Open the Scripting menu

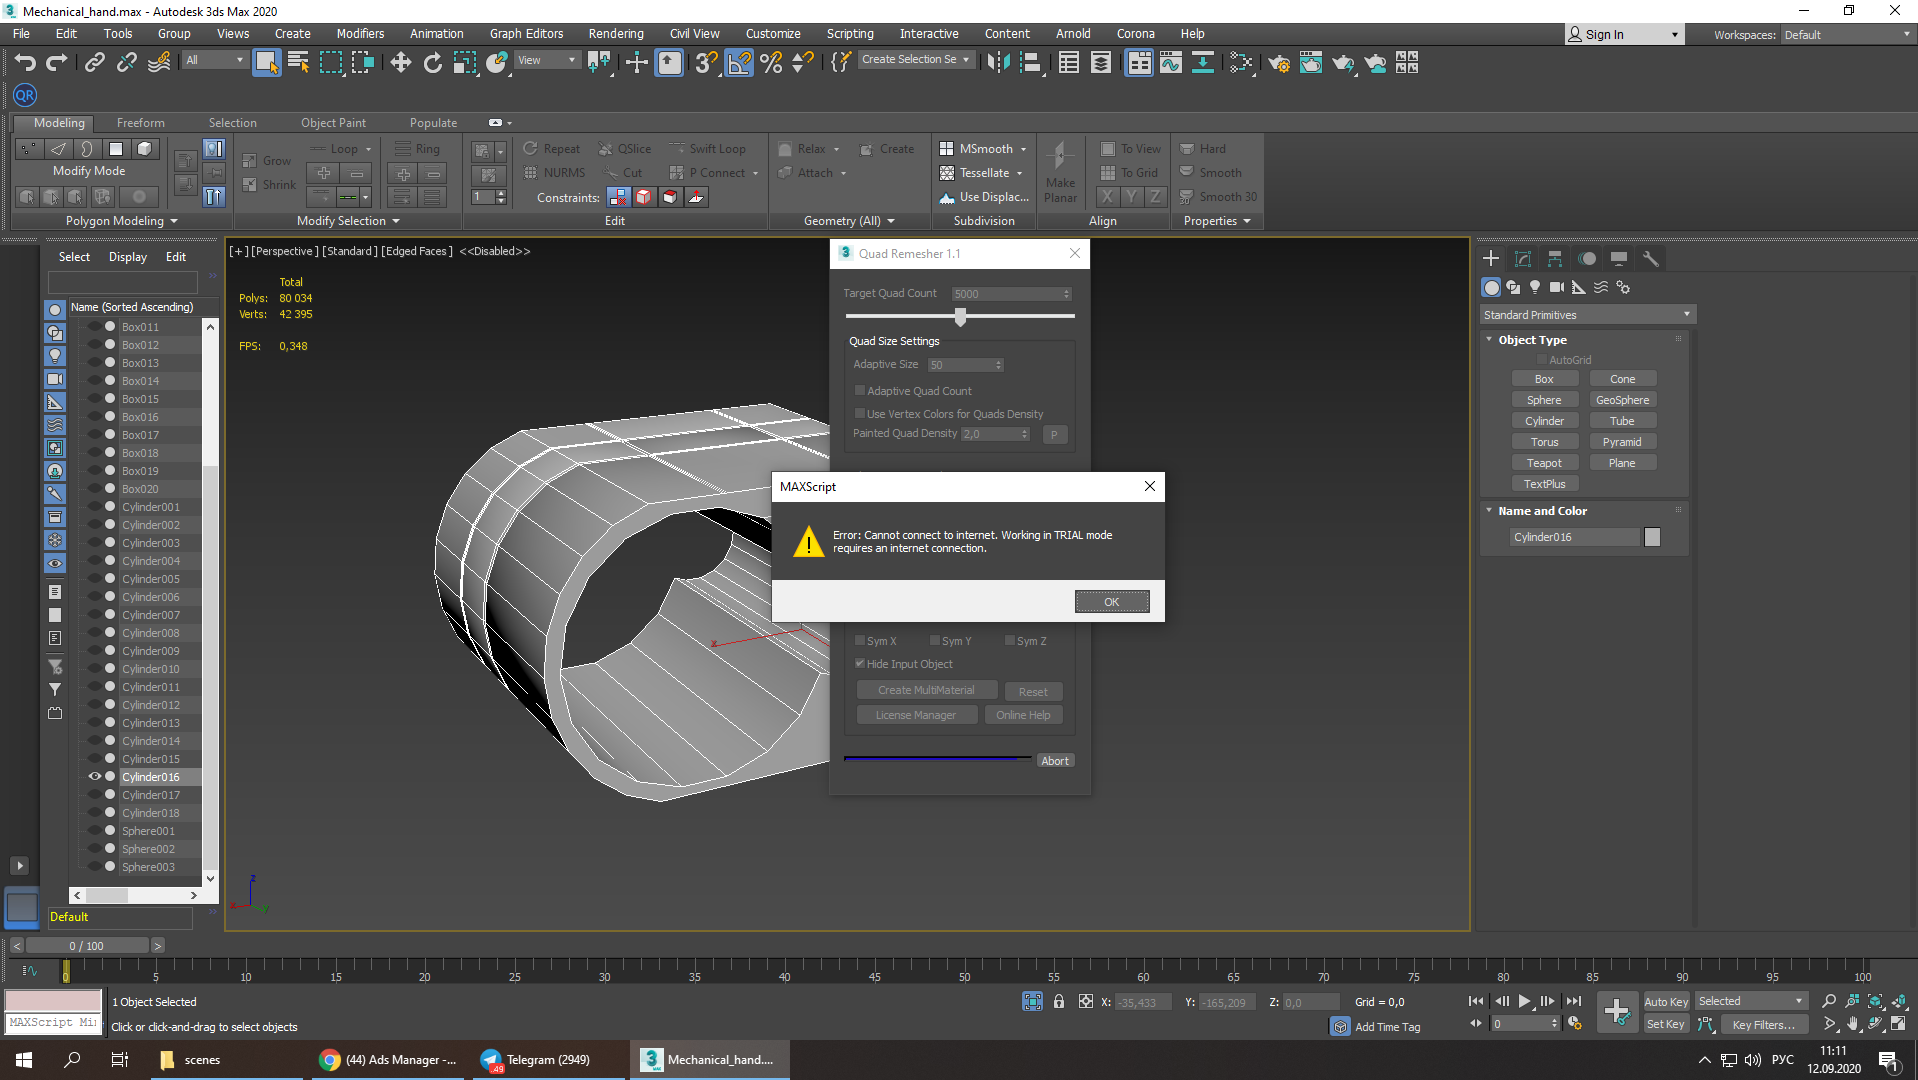click(850, 34)
